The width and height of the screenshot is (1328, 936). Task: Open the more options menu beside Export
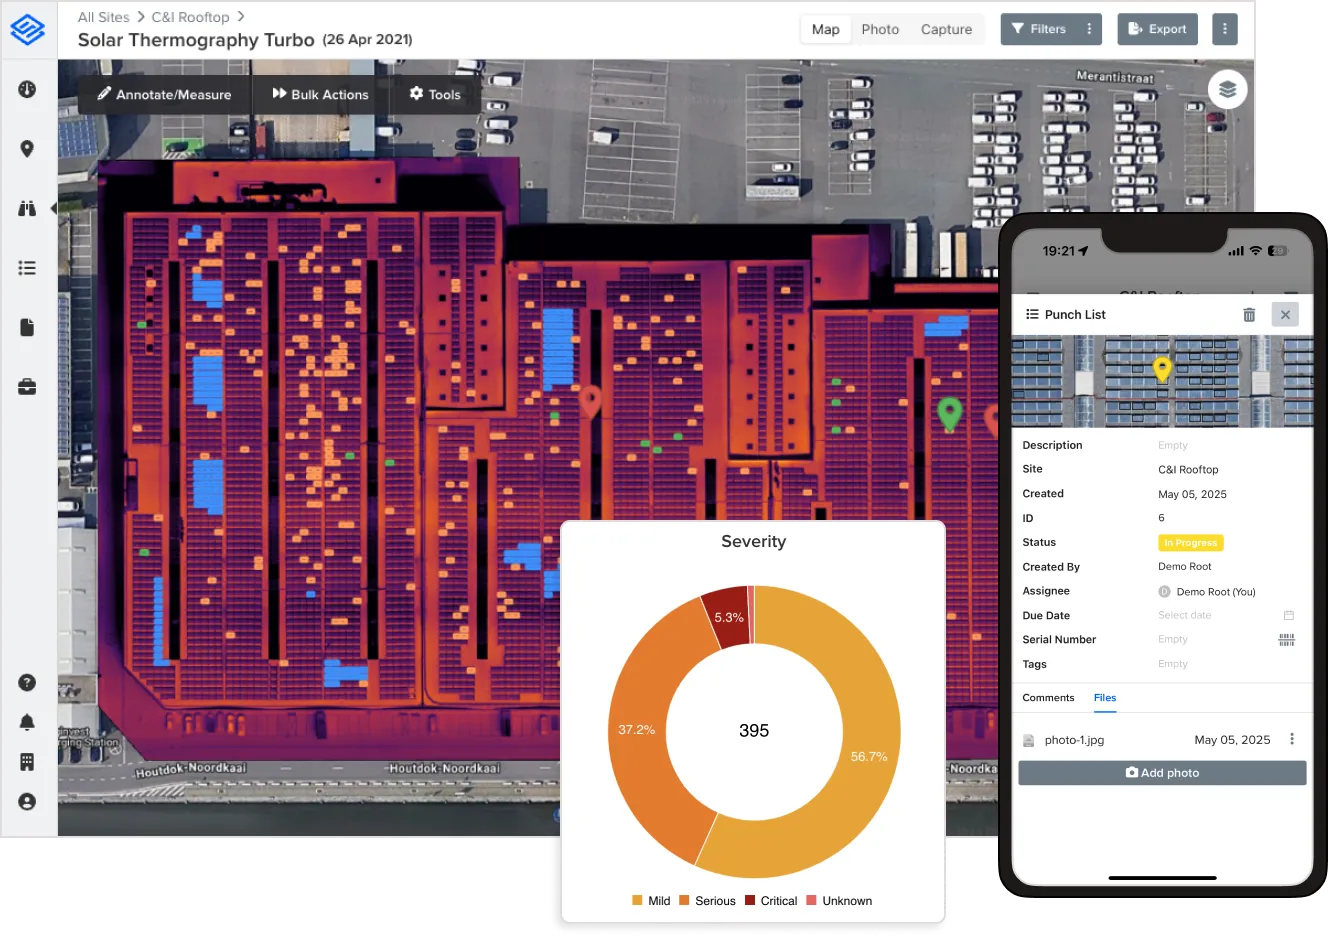coord(1225,29)
